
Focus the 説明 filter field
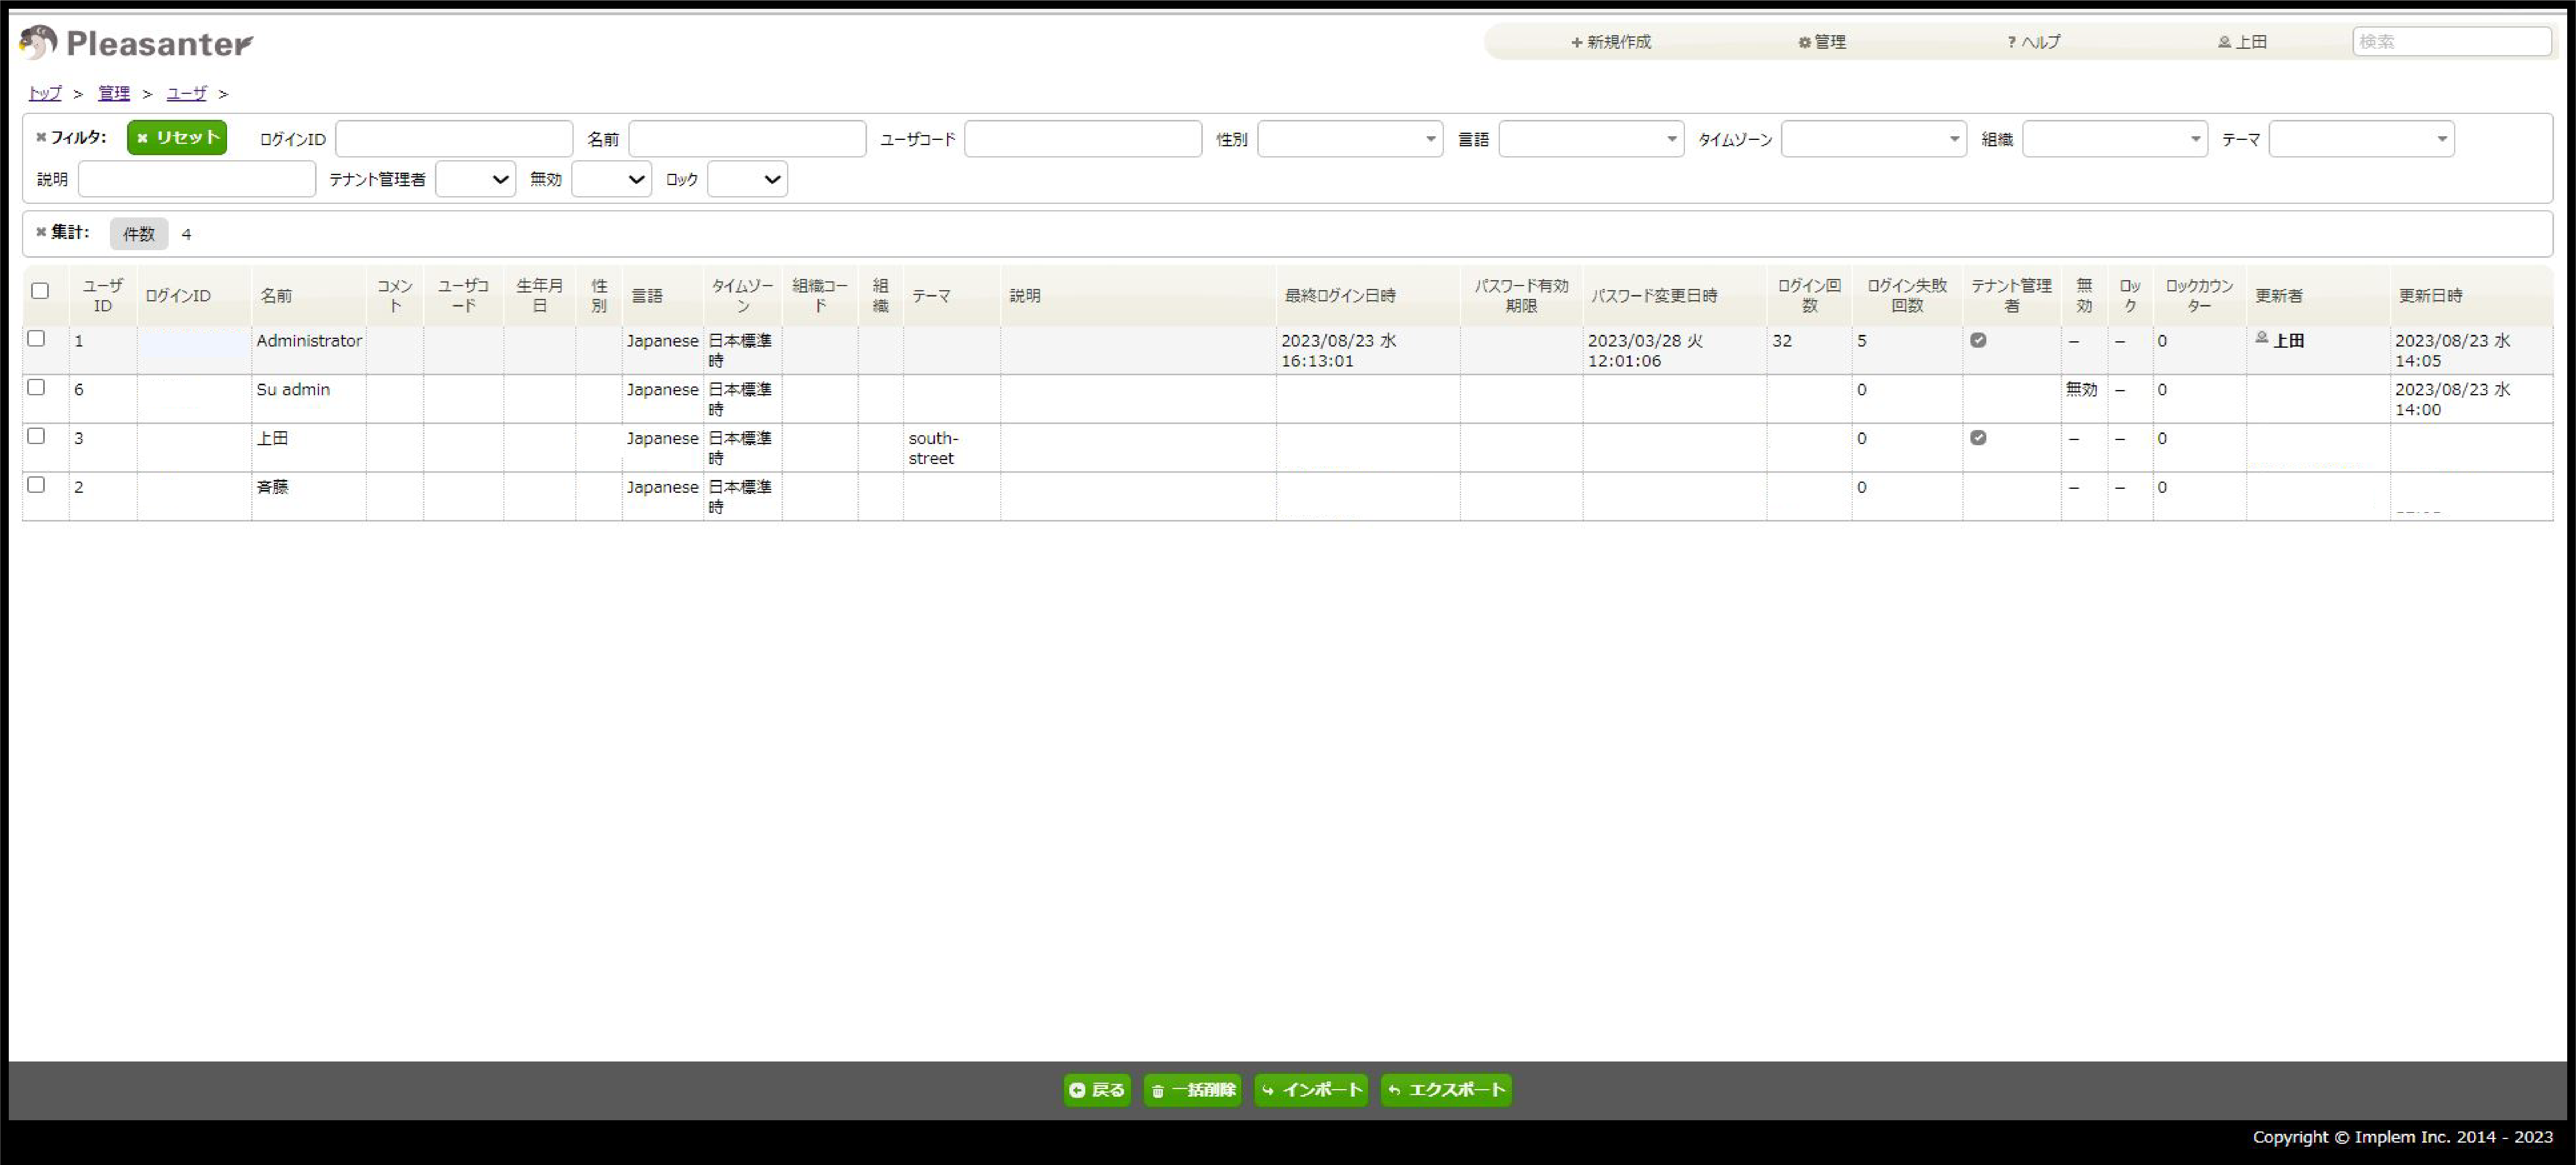(x=197, y=179)
